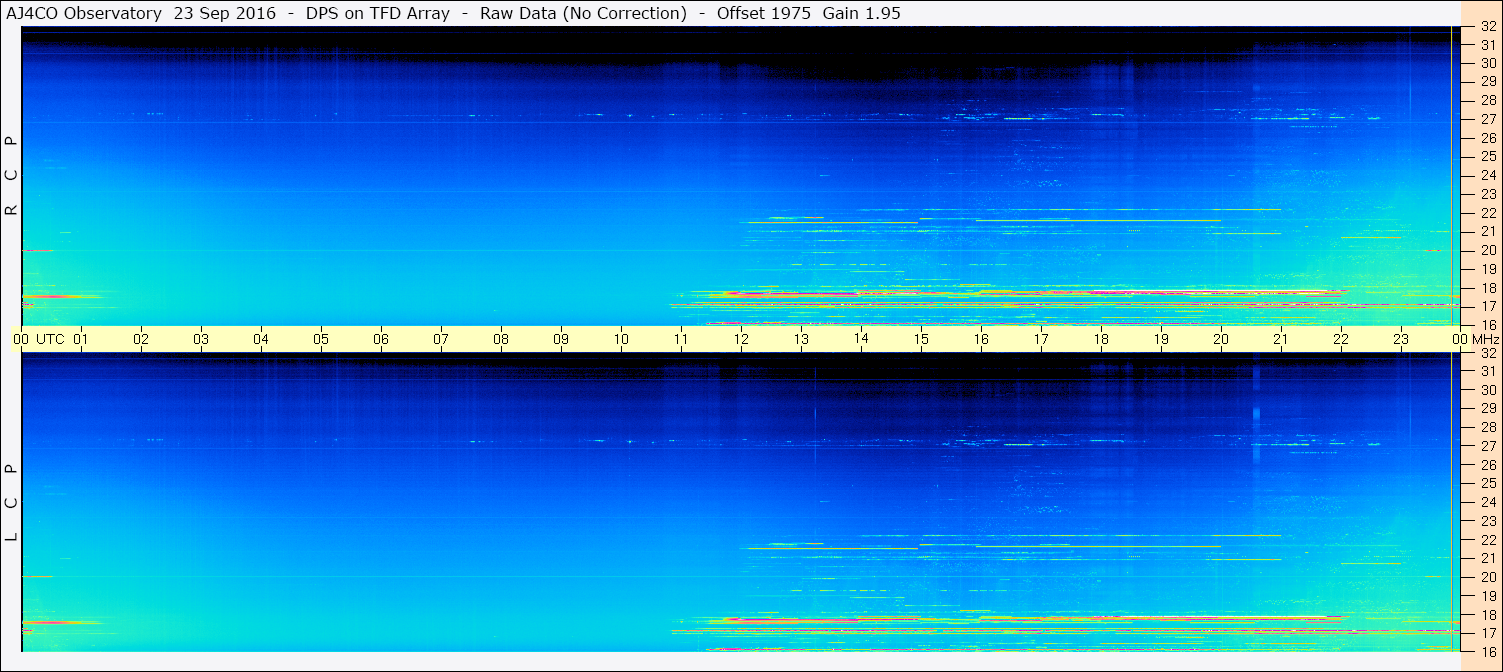Viewport: 1503px width, 672px height.
Task: Click 30 MHz label on RCP scale
Action: click(x=1488, y=63)
